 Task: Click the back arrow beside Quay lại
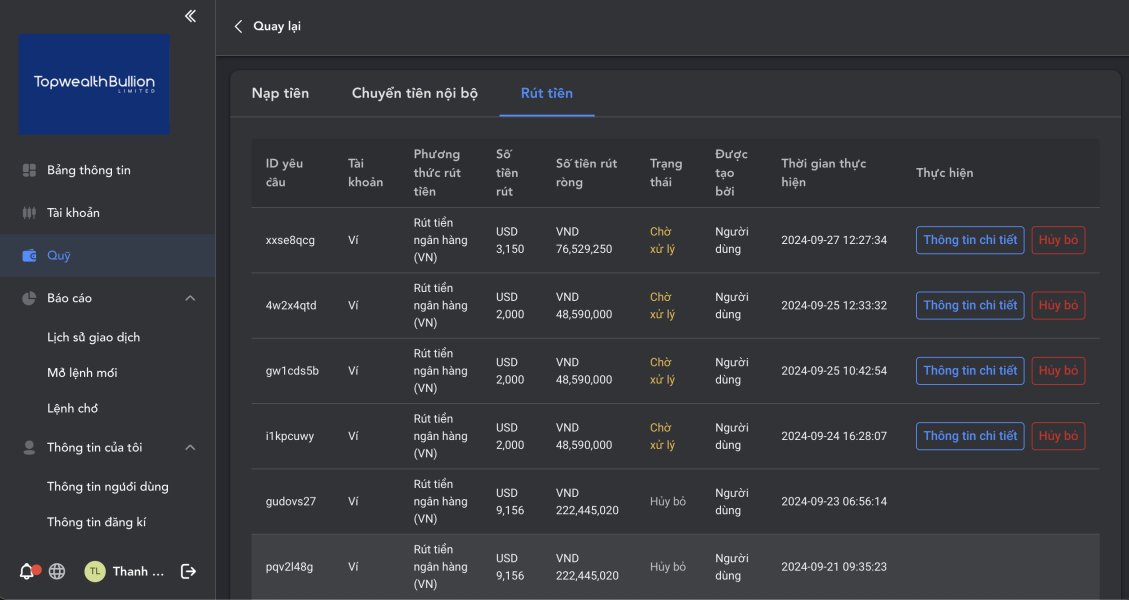pyautogui.click(x=238, y=26)
